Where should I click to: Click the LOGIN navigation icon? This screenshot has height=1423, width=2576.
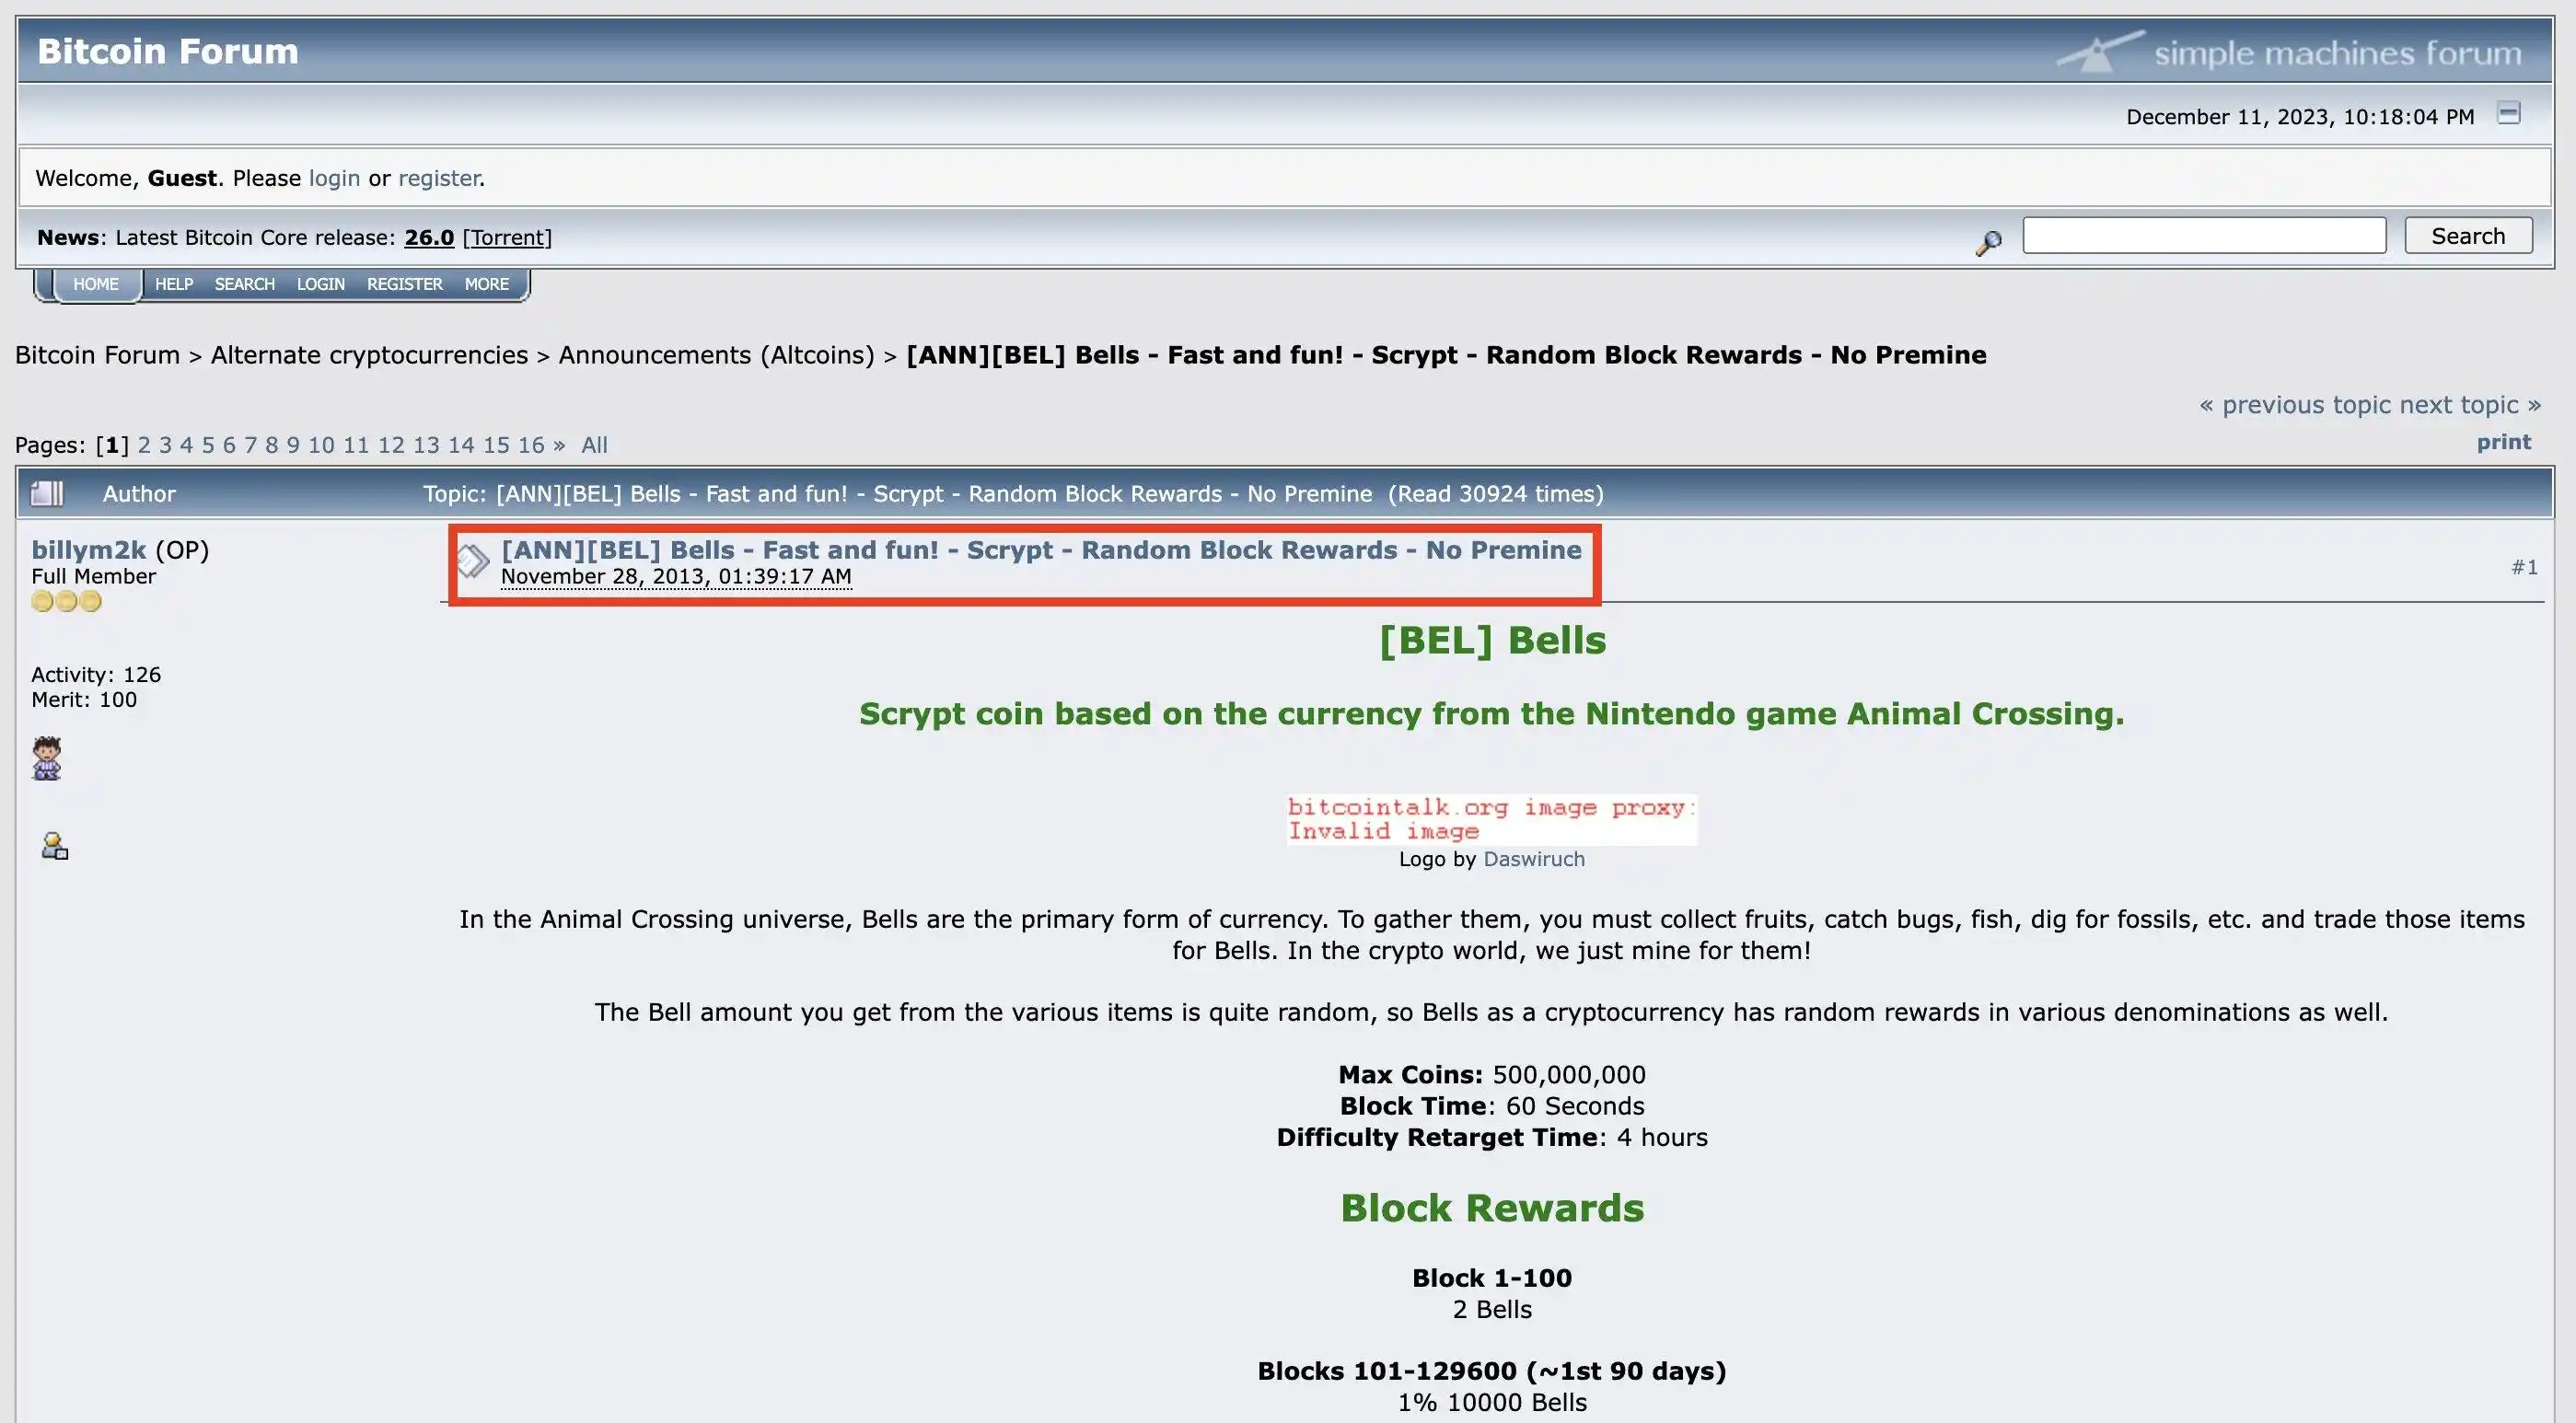[320, 283]
